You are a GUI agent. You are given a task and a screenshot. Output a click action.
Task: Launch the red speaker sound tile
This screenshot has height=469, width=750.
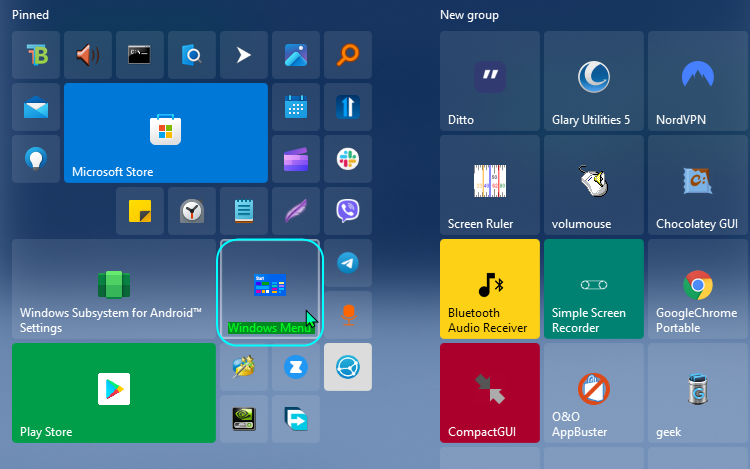[88, 55]
